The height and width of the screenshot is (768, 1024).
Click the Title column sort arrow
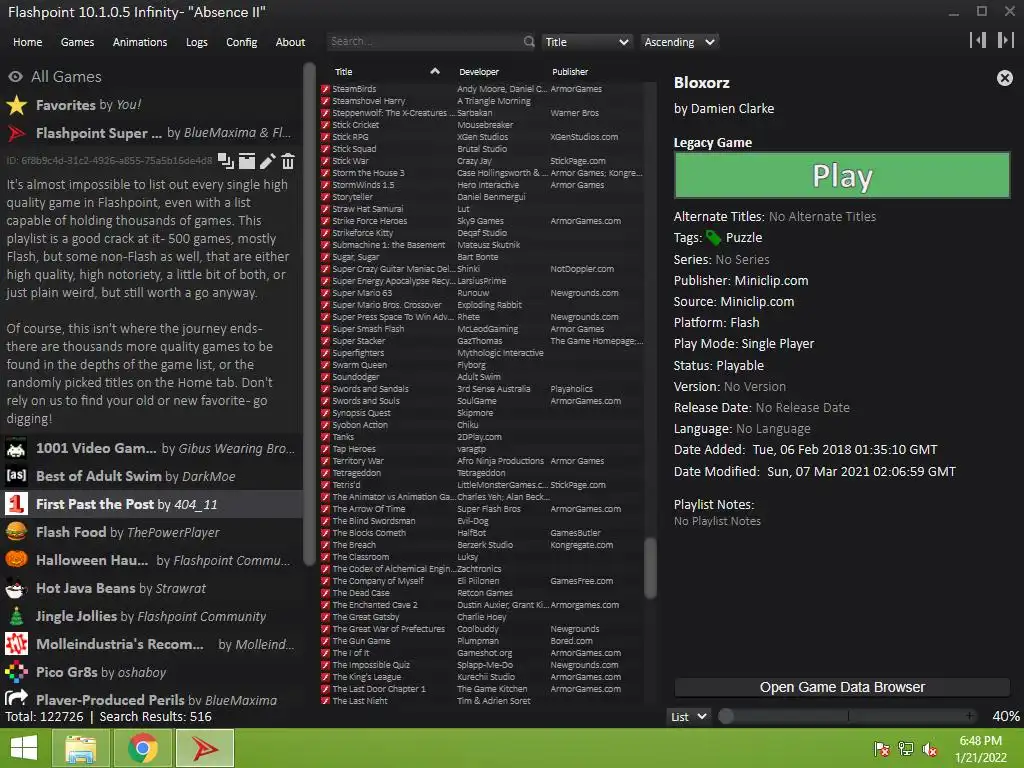pyautogui.click(x=435, y=71)
